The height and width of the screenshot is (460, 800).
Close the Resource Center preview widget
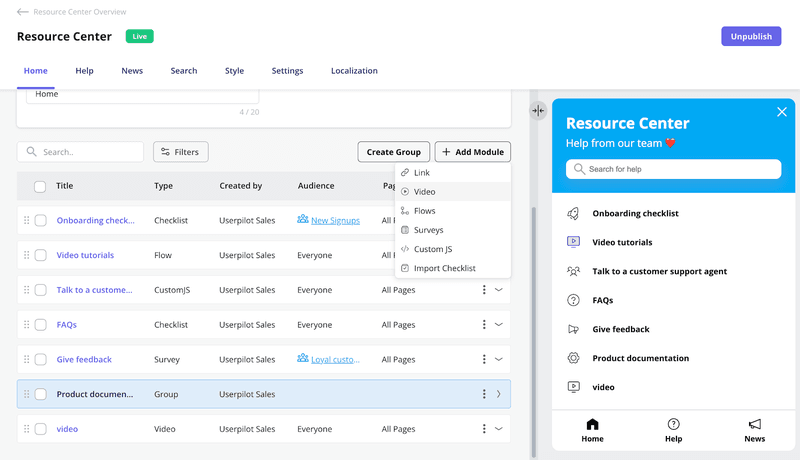[x=782, y=112]
